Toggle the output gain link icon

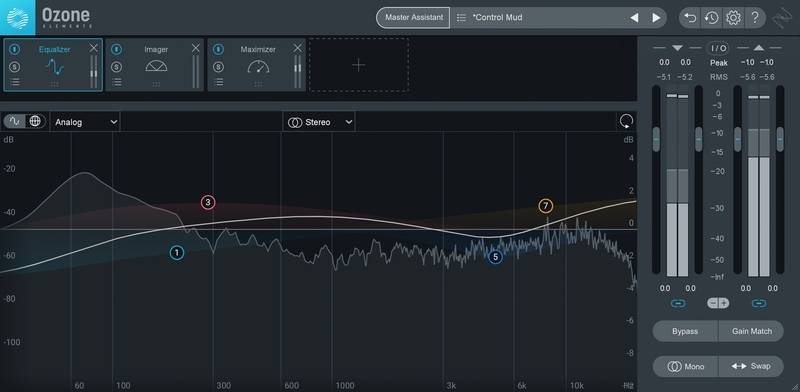[x=759, y=303]
